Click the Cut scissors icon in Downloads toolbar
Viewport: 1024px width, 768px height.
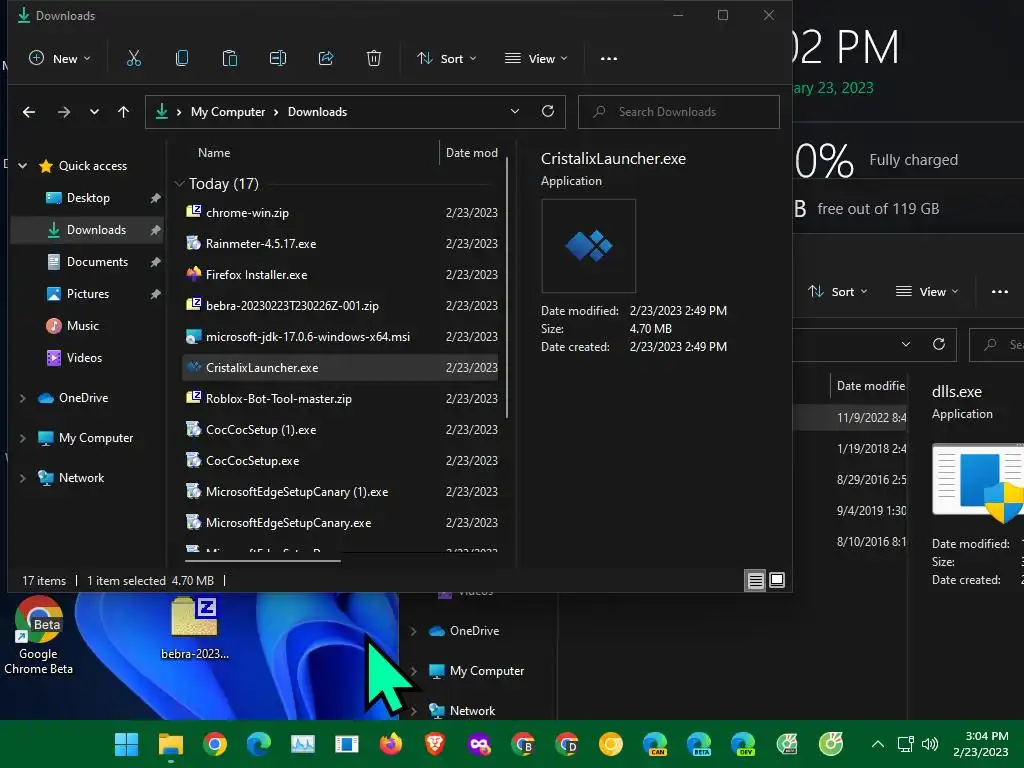(133, 59)
